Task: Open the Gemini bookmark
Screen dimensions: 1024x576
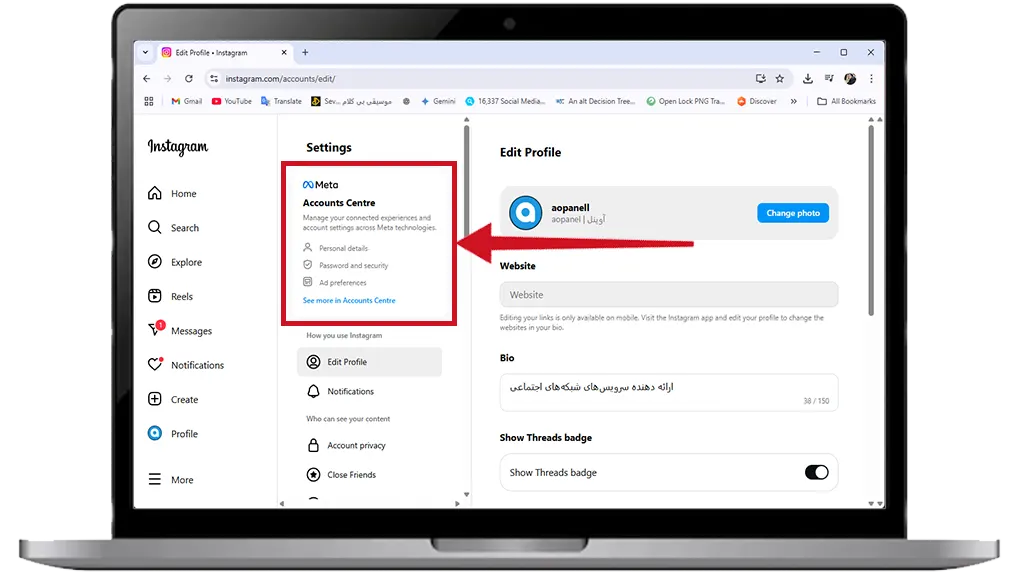Action: 438,101
